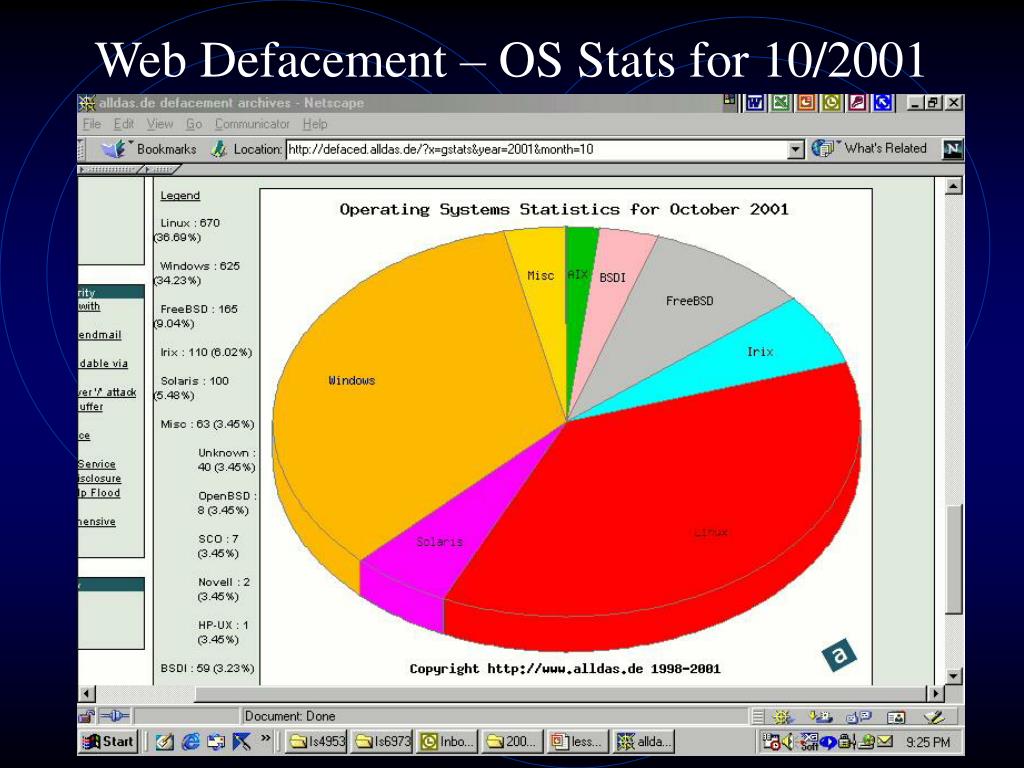Switch to the ls6973 taskbar window
The width and height of the screenshot is (1024, 768).
tap(382, 741)
